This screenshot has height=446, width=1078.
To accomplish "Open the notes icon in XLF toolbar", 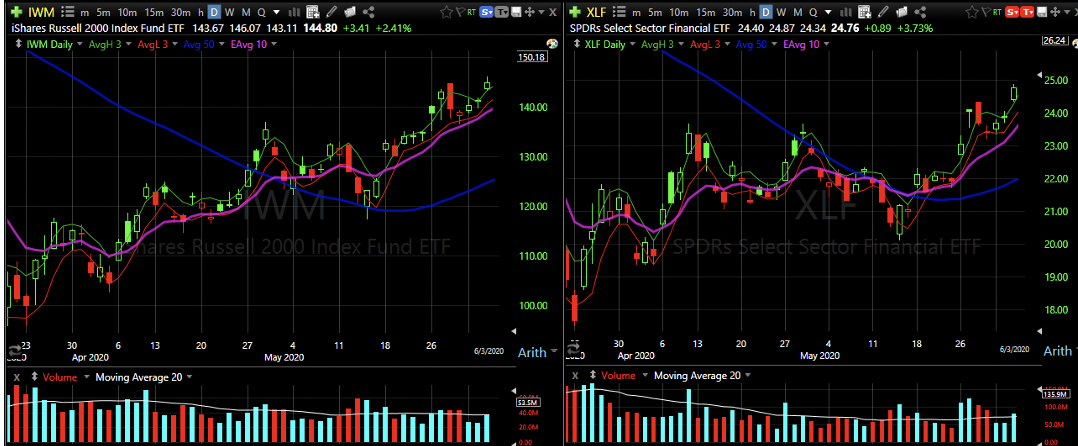I will point(901,12).
